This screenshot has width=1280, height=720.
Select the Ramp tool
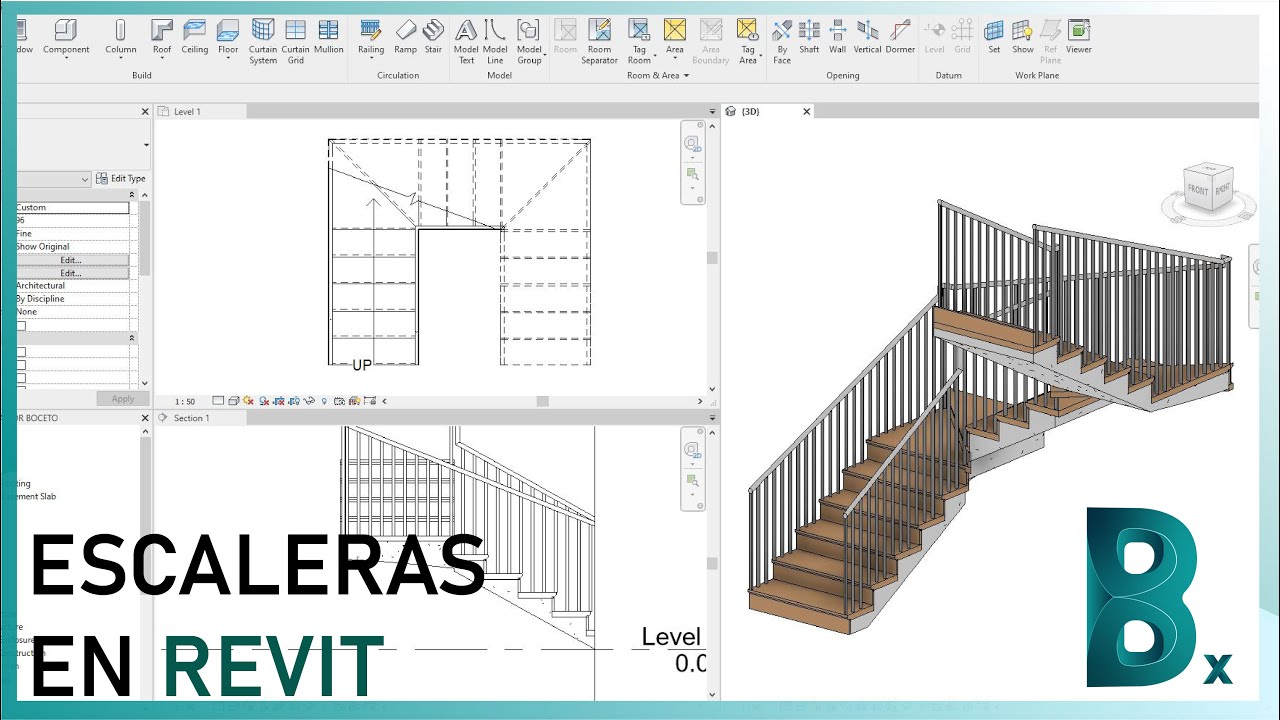click(405, 36)
